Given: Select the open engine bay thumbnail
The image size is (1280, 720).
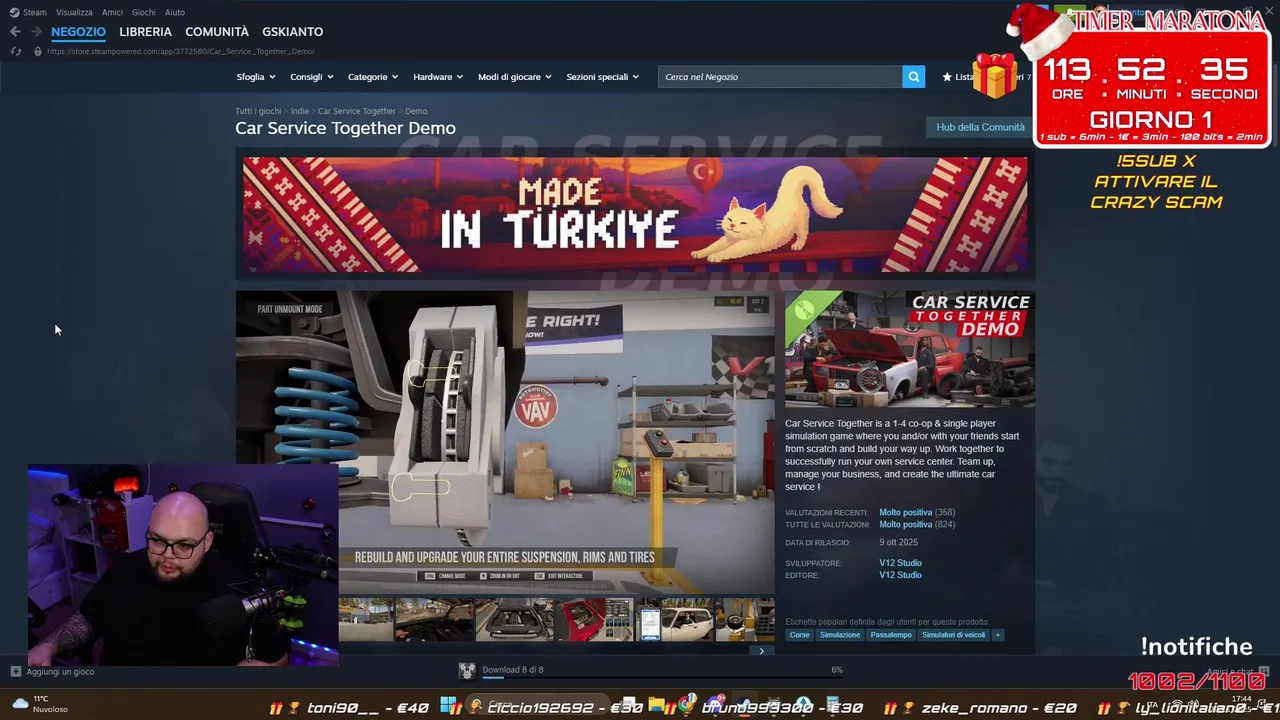Looking at the screenshot, I should coord(514,620).
